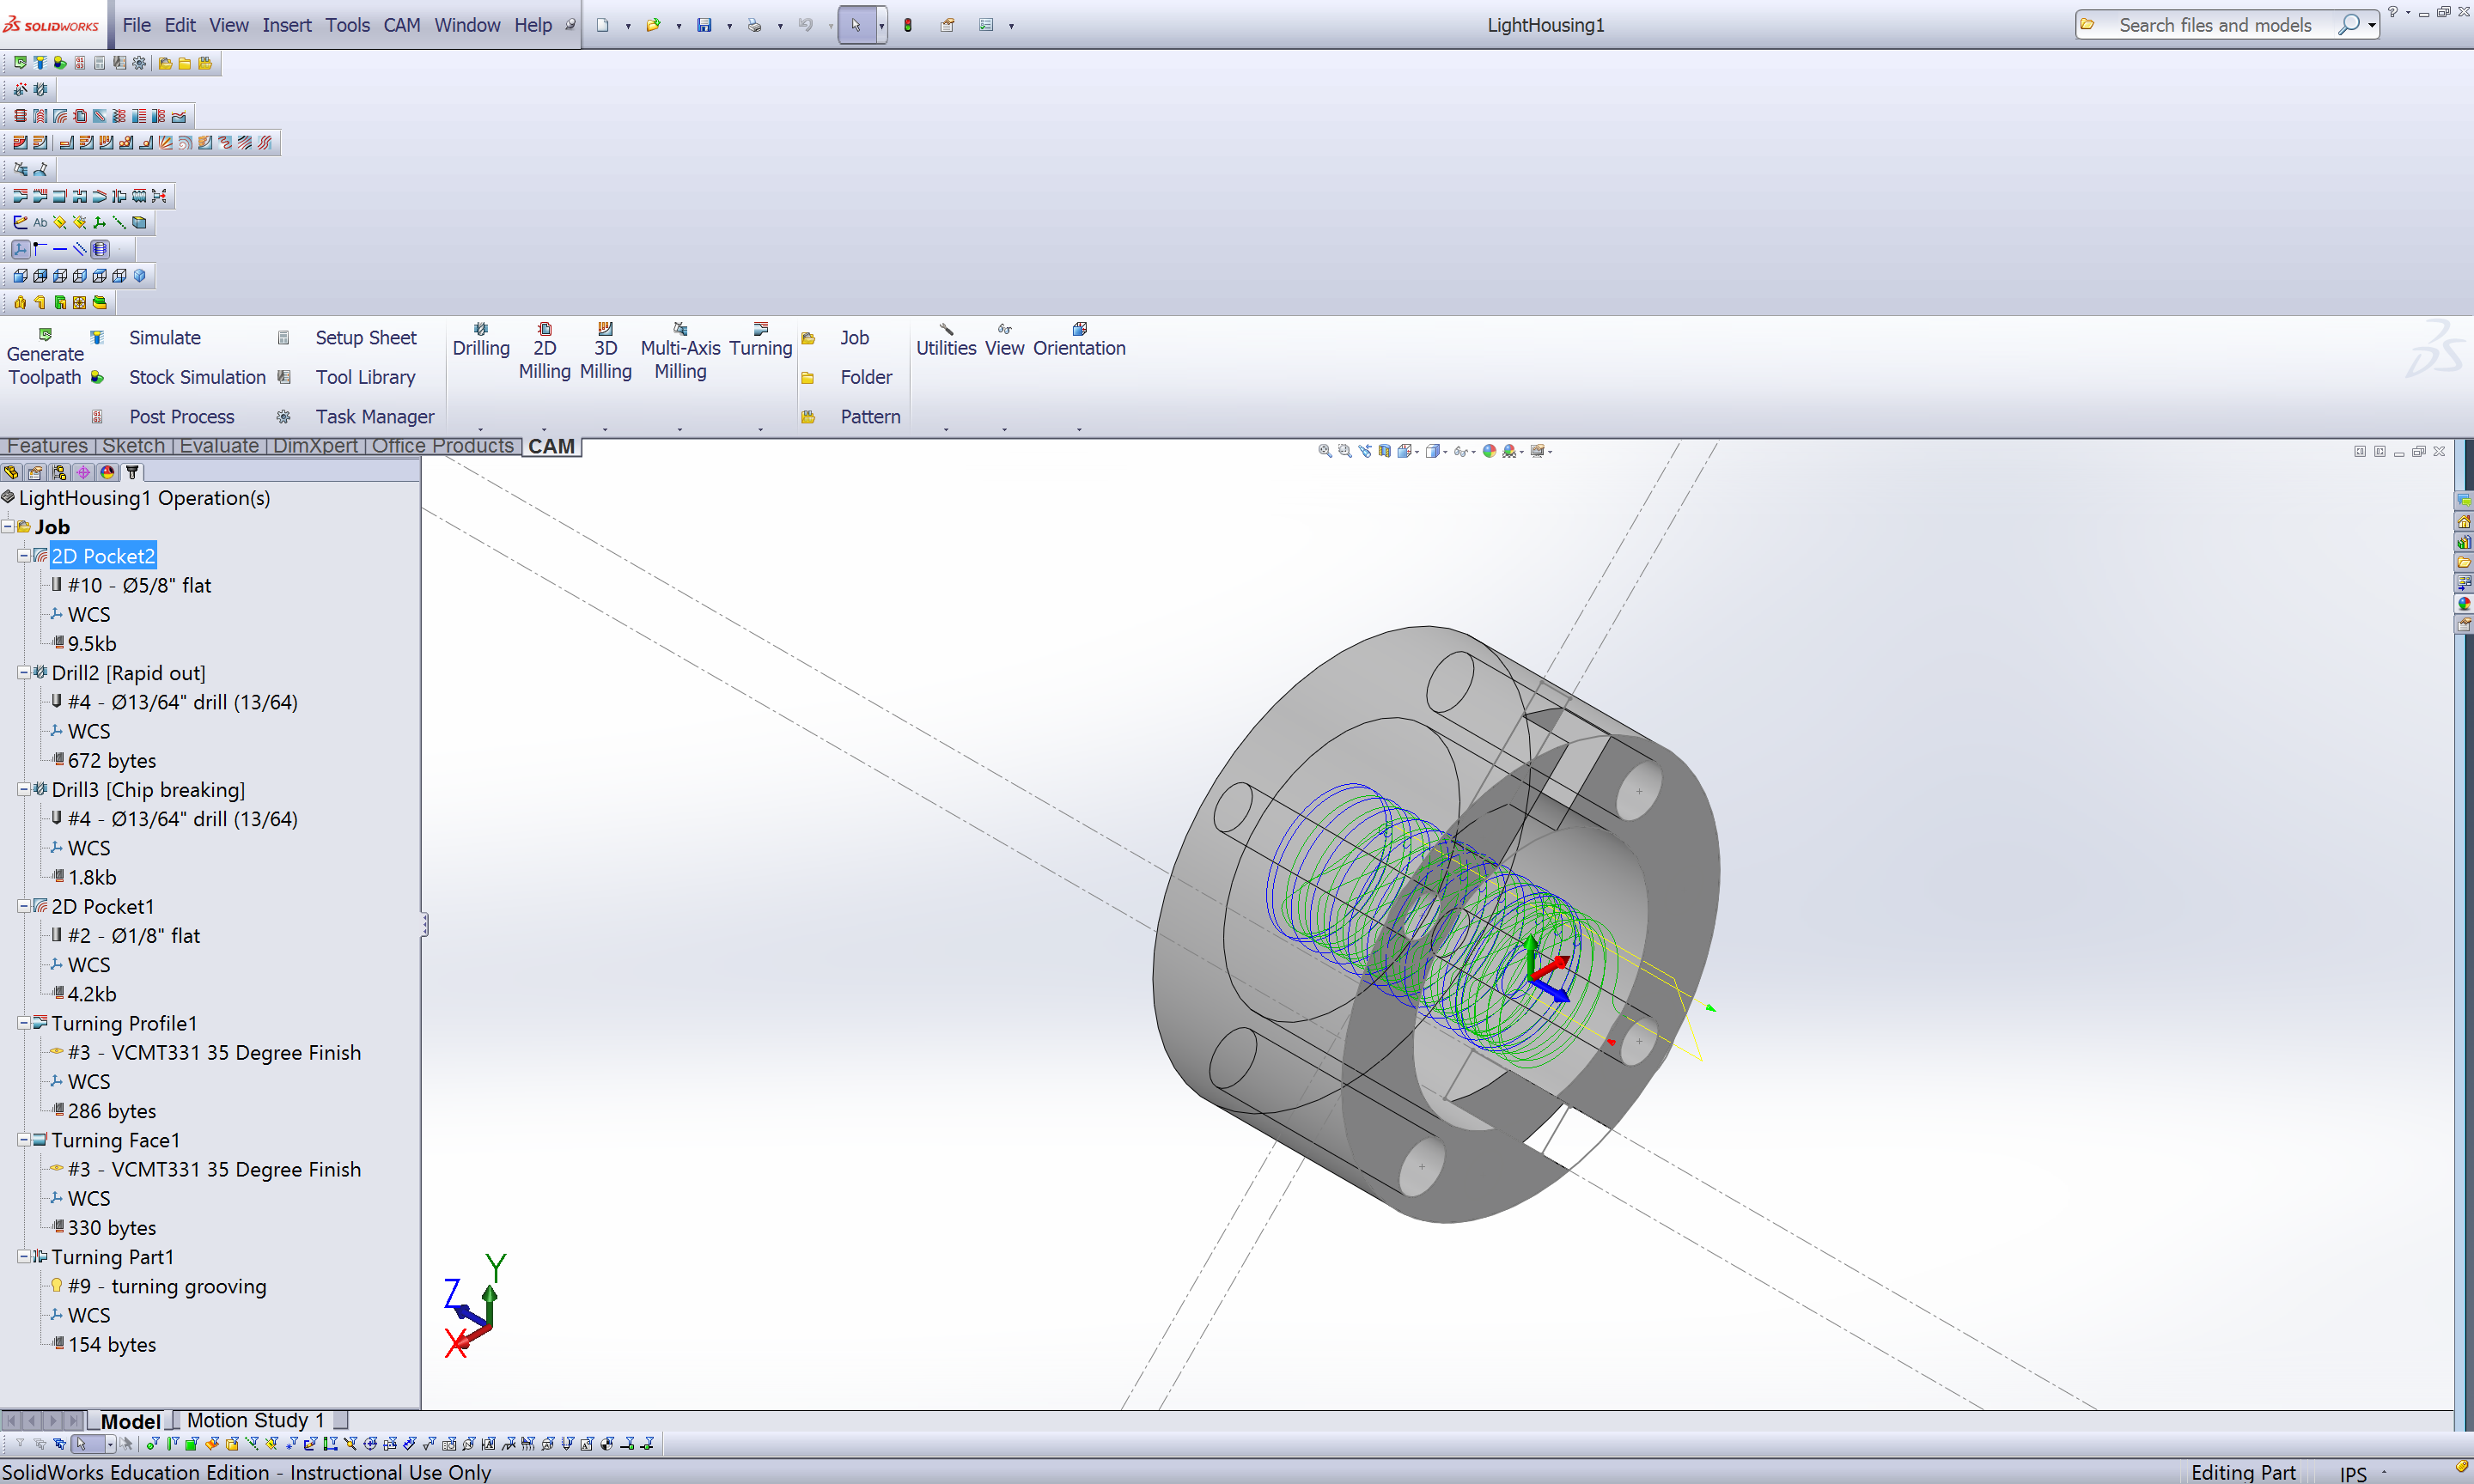Click the New document icon in the top toolbar

[x=603, y=25]
